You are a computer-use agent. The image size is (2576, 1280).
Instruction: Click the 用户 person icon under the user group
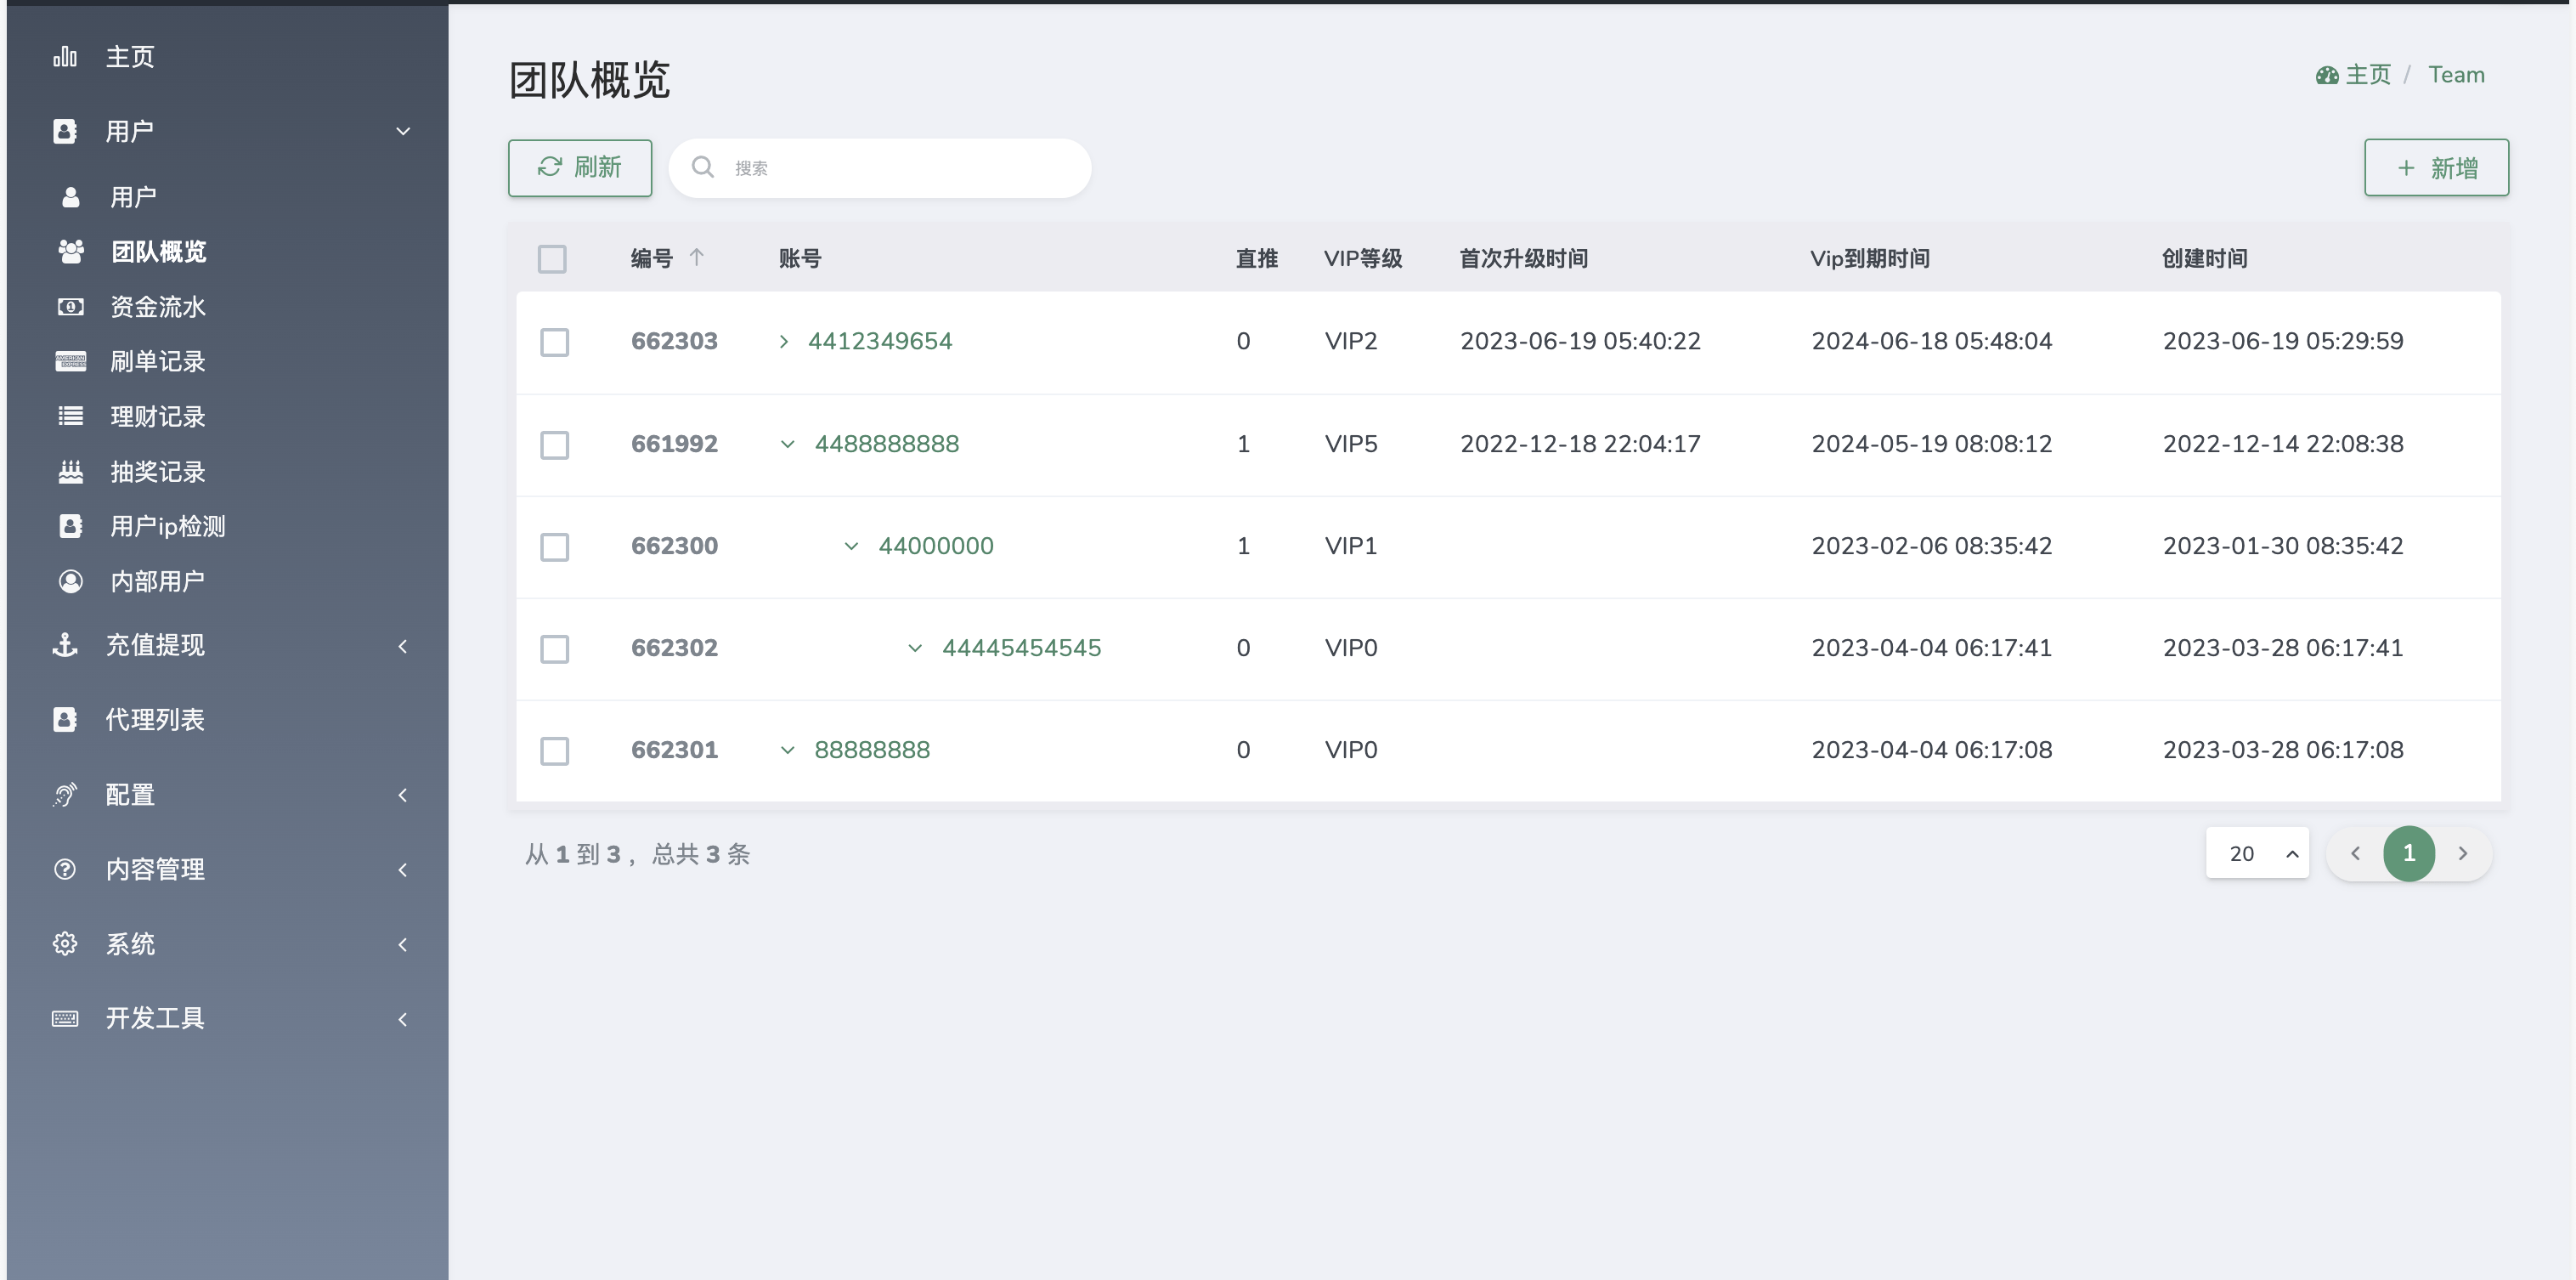[x=70, y=197]
